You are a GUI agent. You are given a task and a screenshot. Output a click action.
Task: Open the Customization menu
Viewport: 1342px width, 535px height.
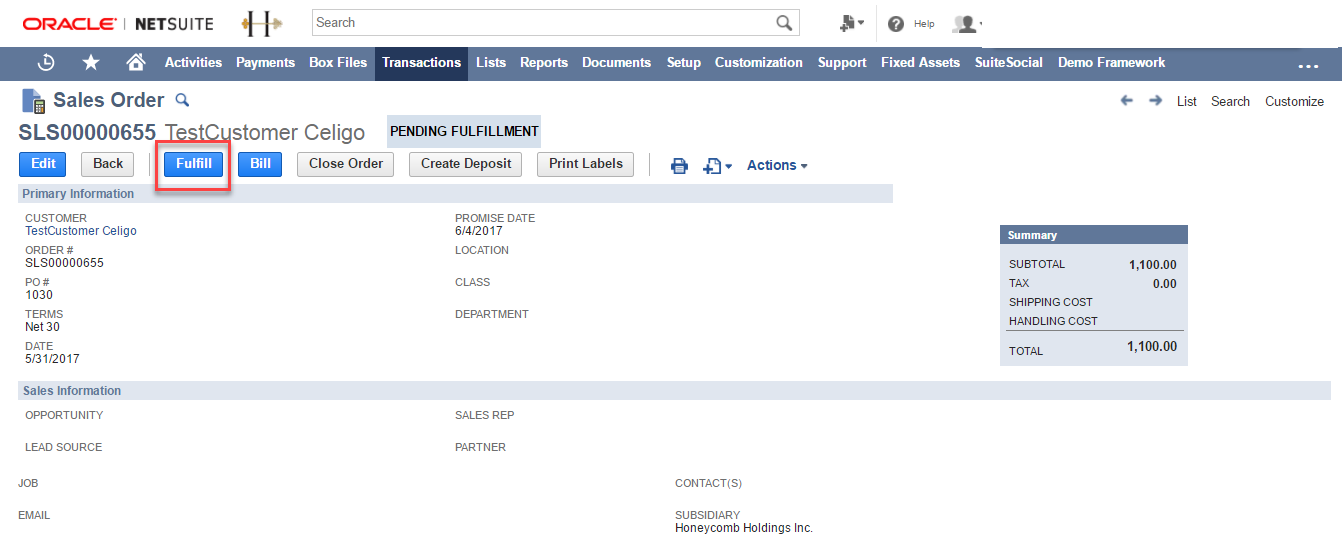pos(759,62)
